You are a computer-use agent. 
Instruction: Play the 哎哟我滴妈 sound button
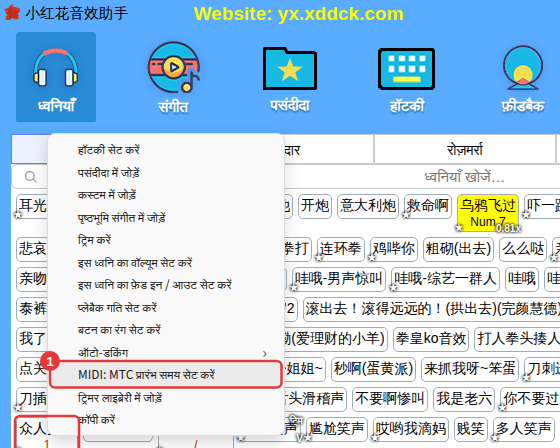410,429
